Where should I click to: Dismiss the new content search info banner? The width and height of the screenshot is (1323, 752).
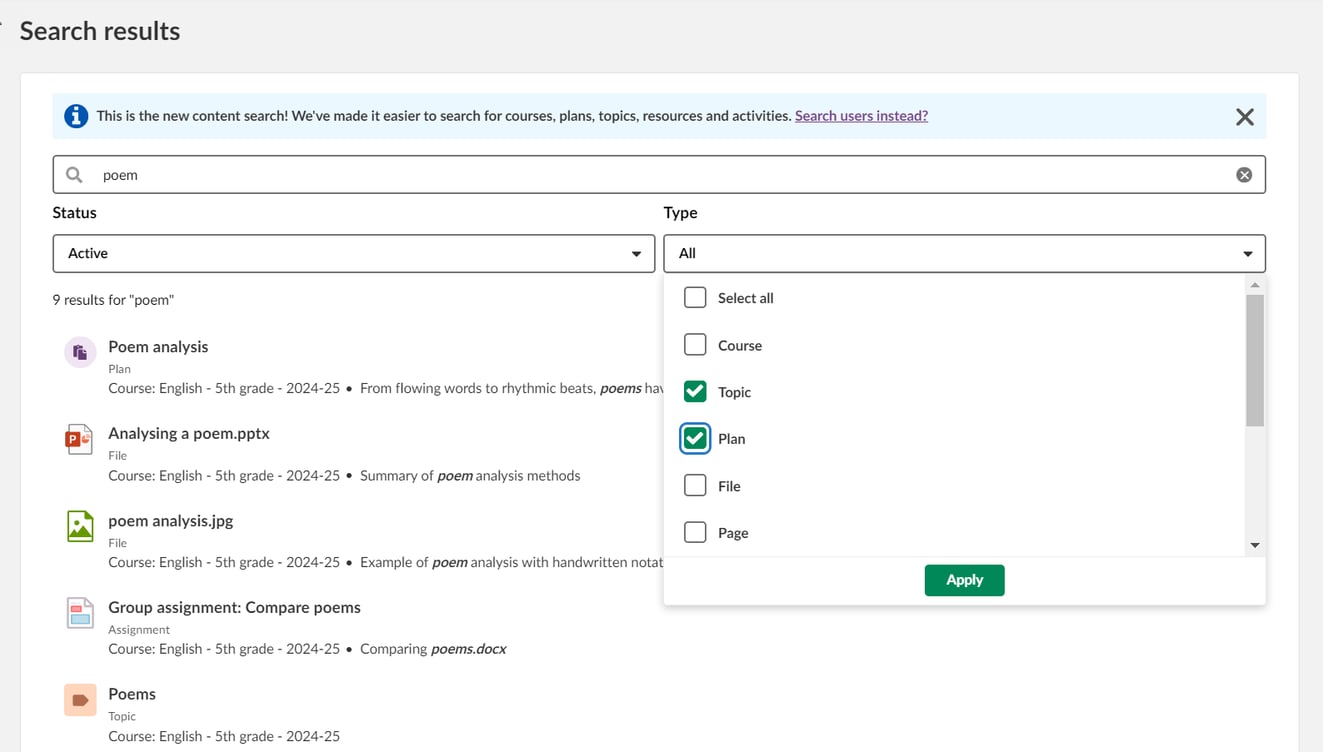pos(1244,117)
